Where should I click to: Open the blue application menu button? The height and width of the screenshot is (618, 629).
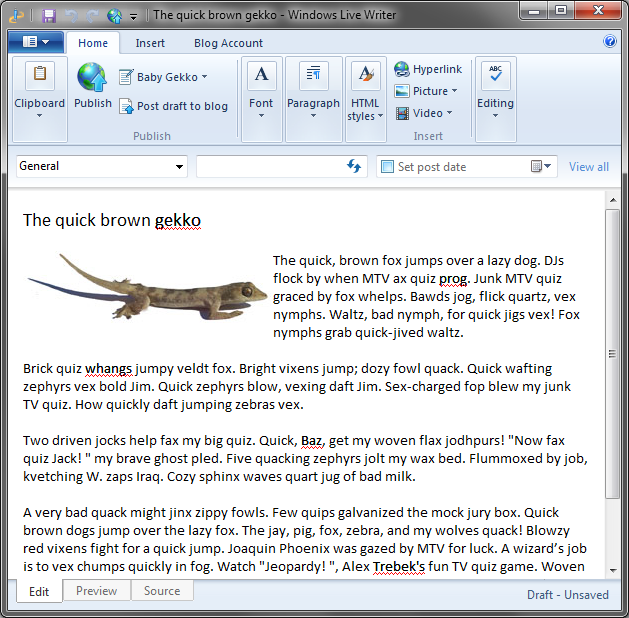coord(36,42)
